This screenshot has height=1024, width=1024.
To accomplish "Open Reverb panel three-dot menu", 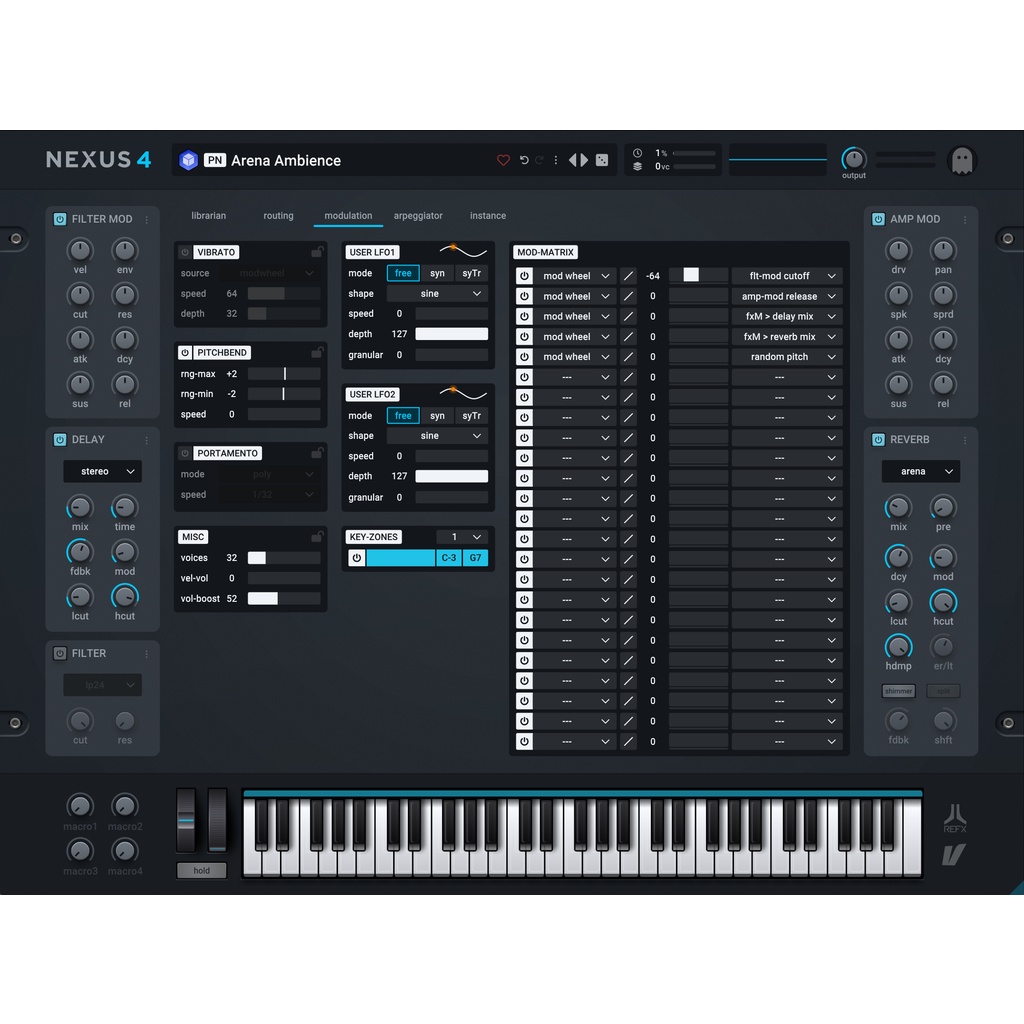I will tap(965, 440).
